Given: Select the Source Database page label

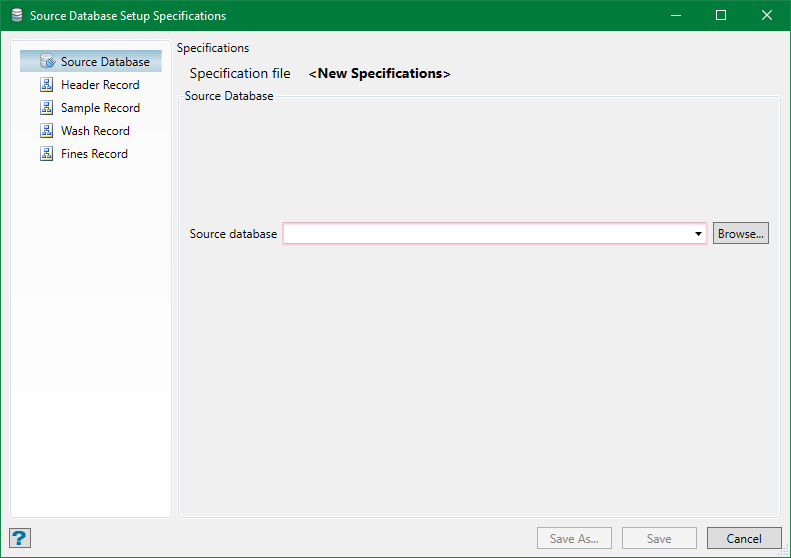Looking at the screenshot, I should 105,62.
